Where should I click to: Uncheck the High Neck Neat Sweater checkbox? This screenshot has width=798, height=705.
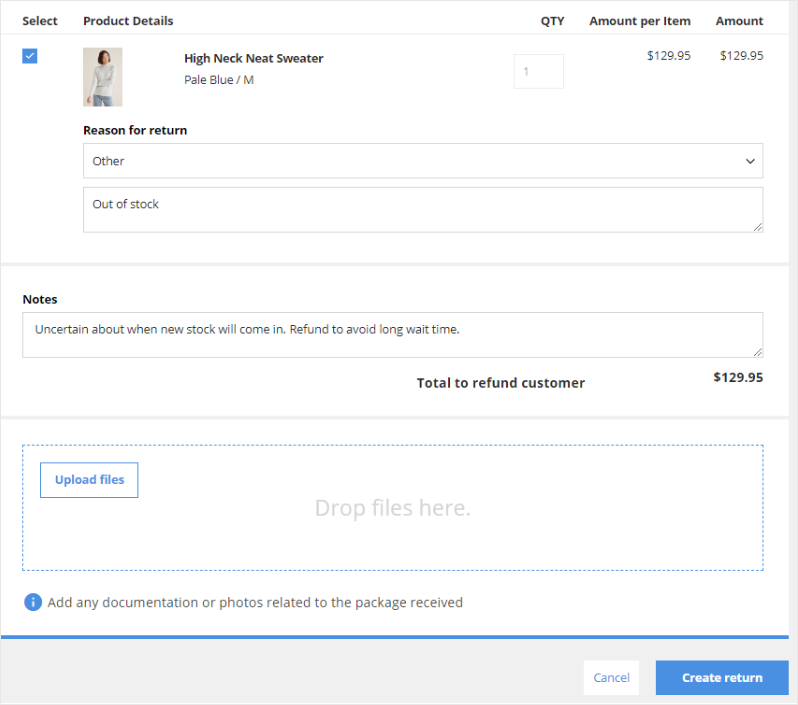[30, 55]
